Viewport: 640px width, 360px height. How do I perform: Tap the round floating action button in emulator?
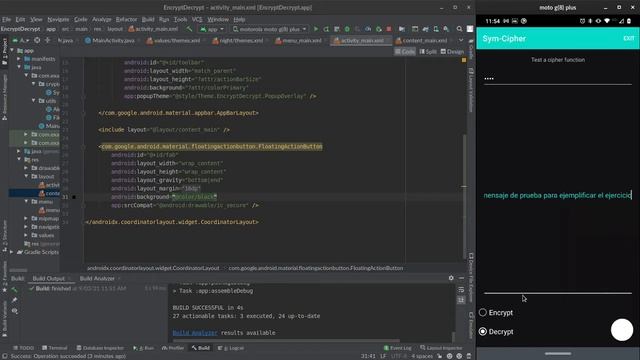pos(622,330)
